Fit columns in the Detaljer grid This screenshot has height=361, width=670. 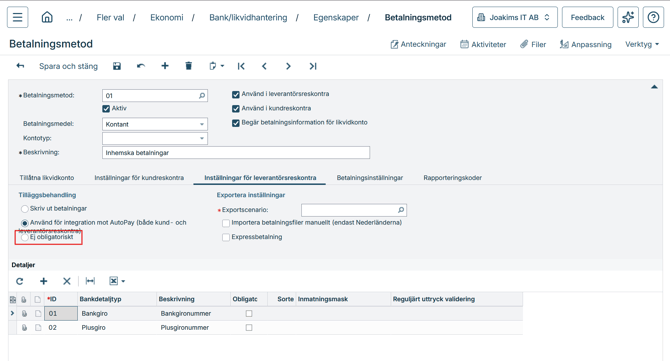point(90,281)
